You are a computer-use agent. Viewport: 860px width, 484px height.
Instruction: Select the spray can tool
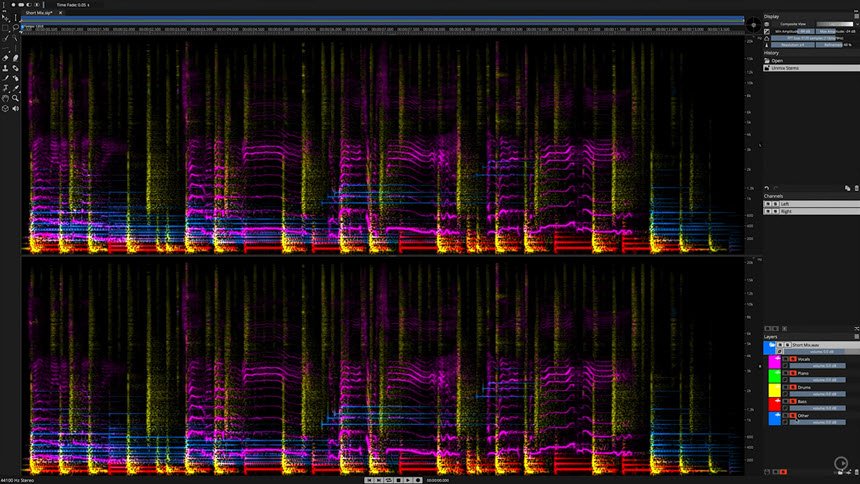(x=15, y=78)
